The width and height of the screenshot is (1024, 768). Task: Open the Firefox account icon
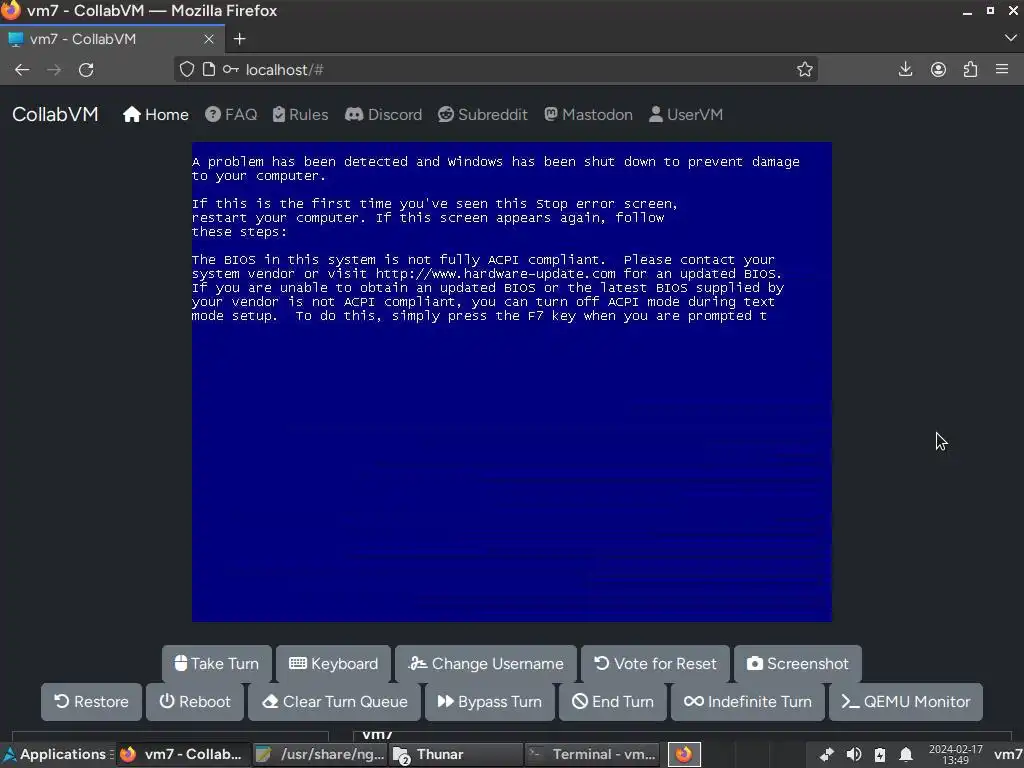pos(938,69)
